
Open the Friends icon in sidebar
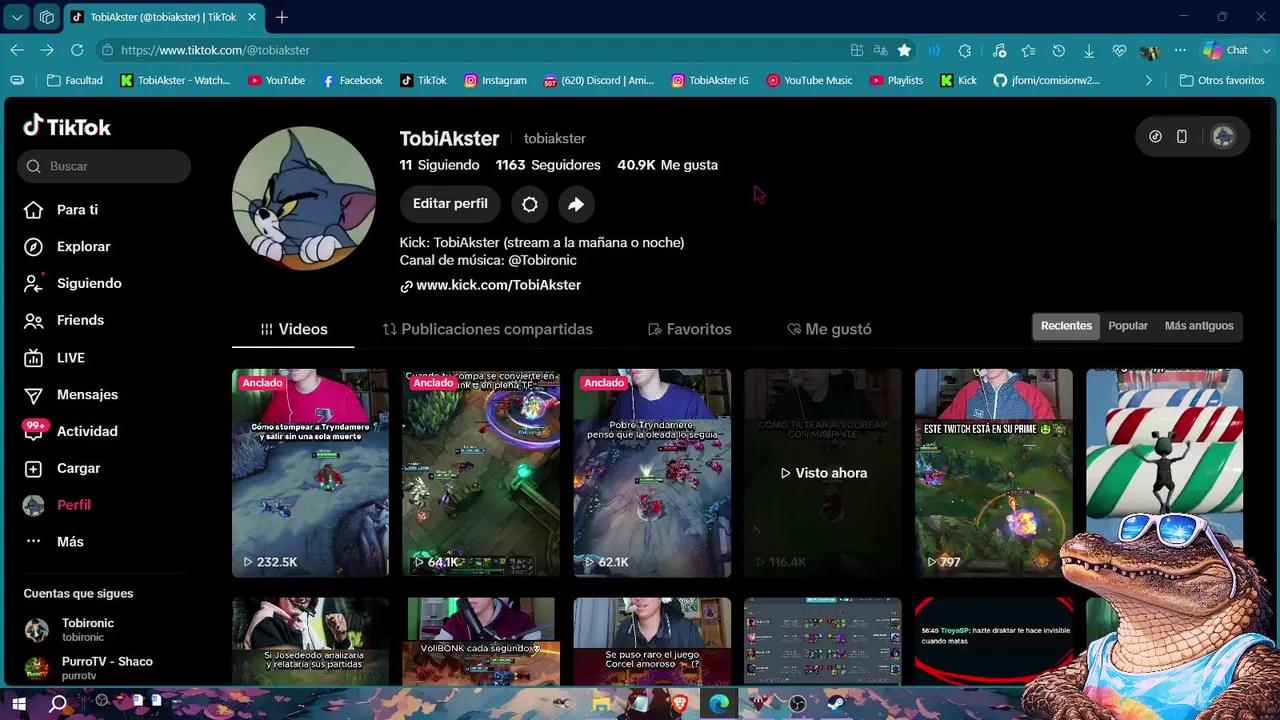coord(34,321)
